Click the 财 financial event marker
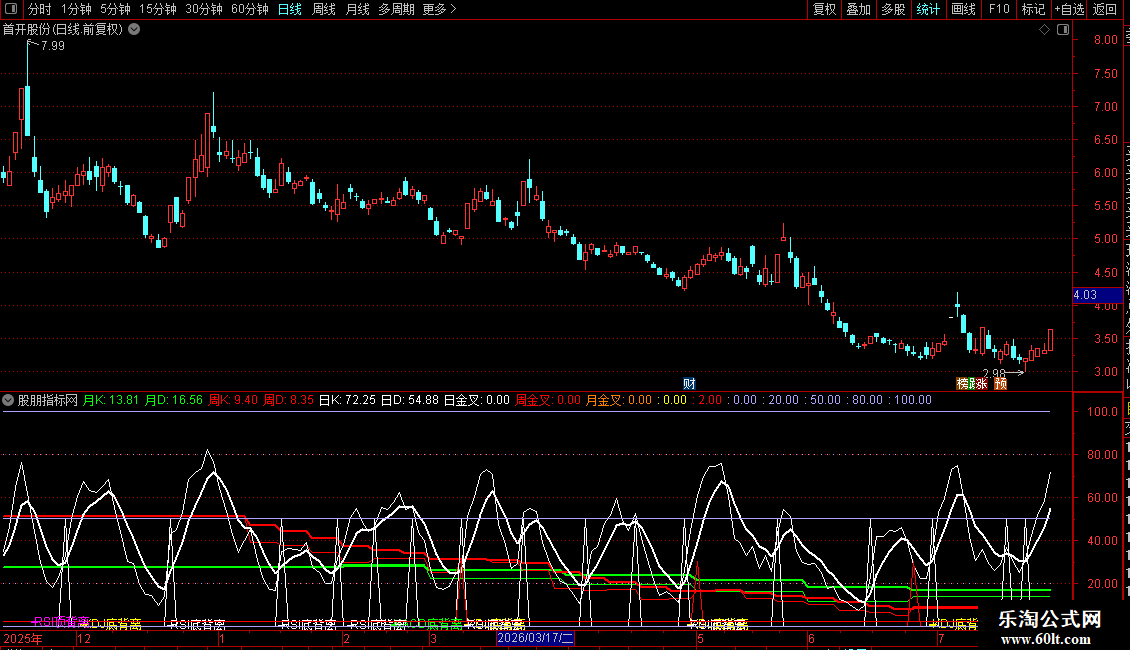The height and width of the screenshot is (650, 1130). (689, 383)
